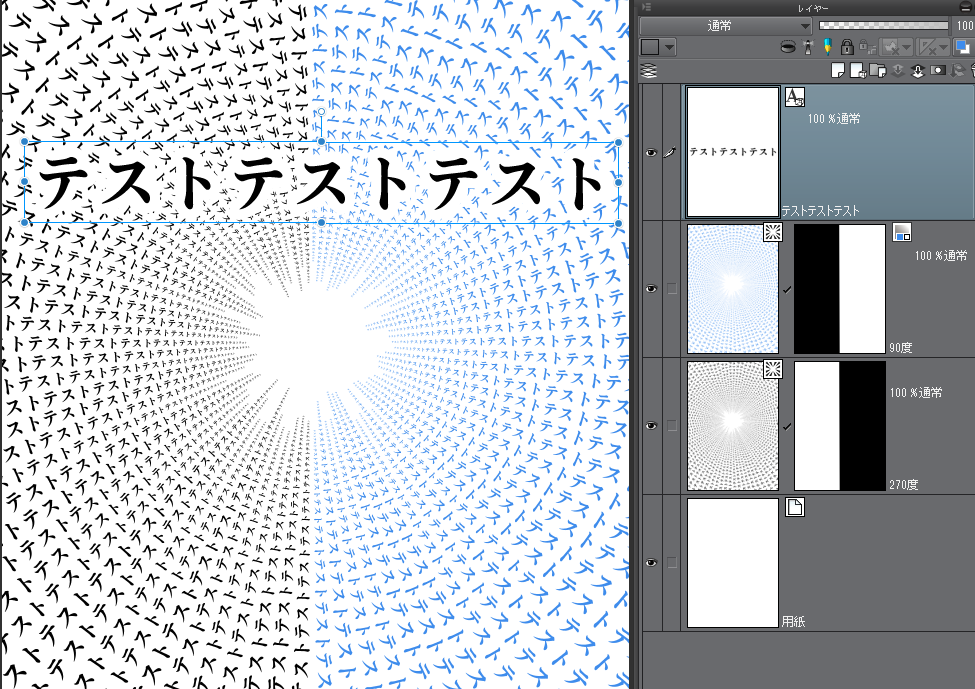Select the 270度 layer mask thumbnail
Screen dimensions: 975x689
pos(839,425)
